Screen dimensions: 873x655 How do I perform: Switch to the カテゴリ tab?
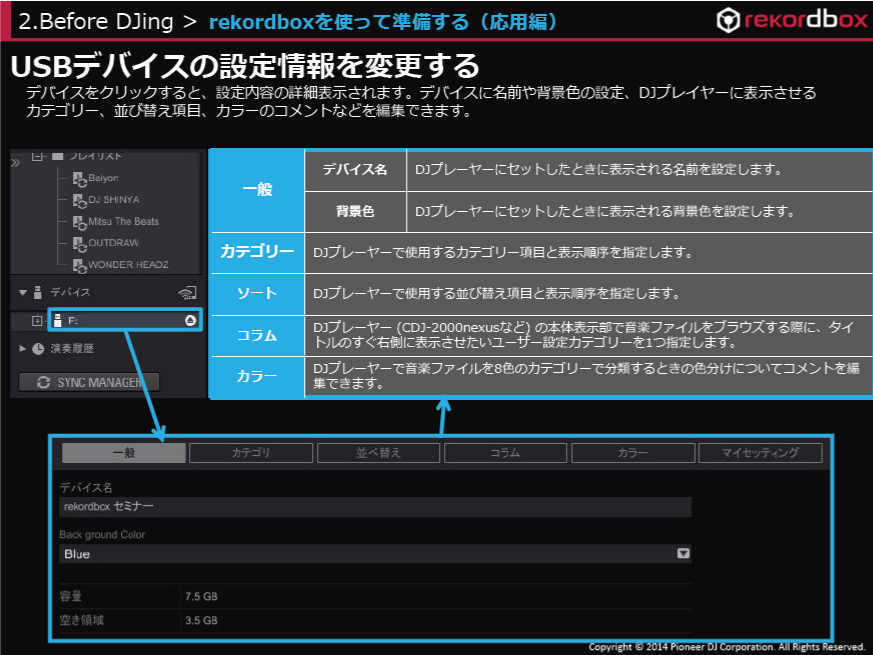coord(251,453)
